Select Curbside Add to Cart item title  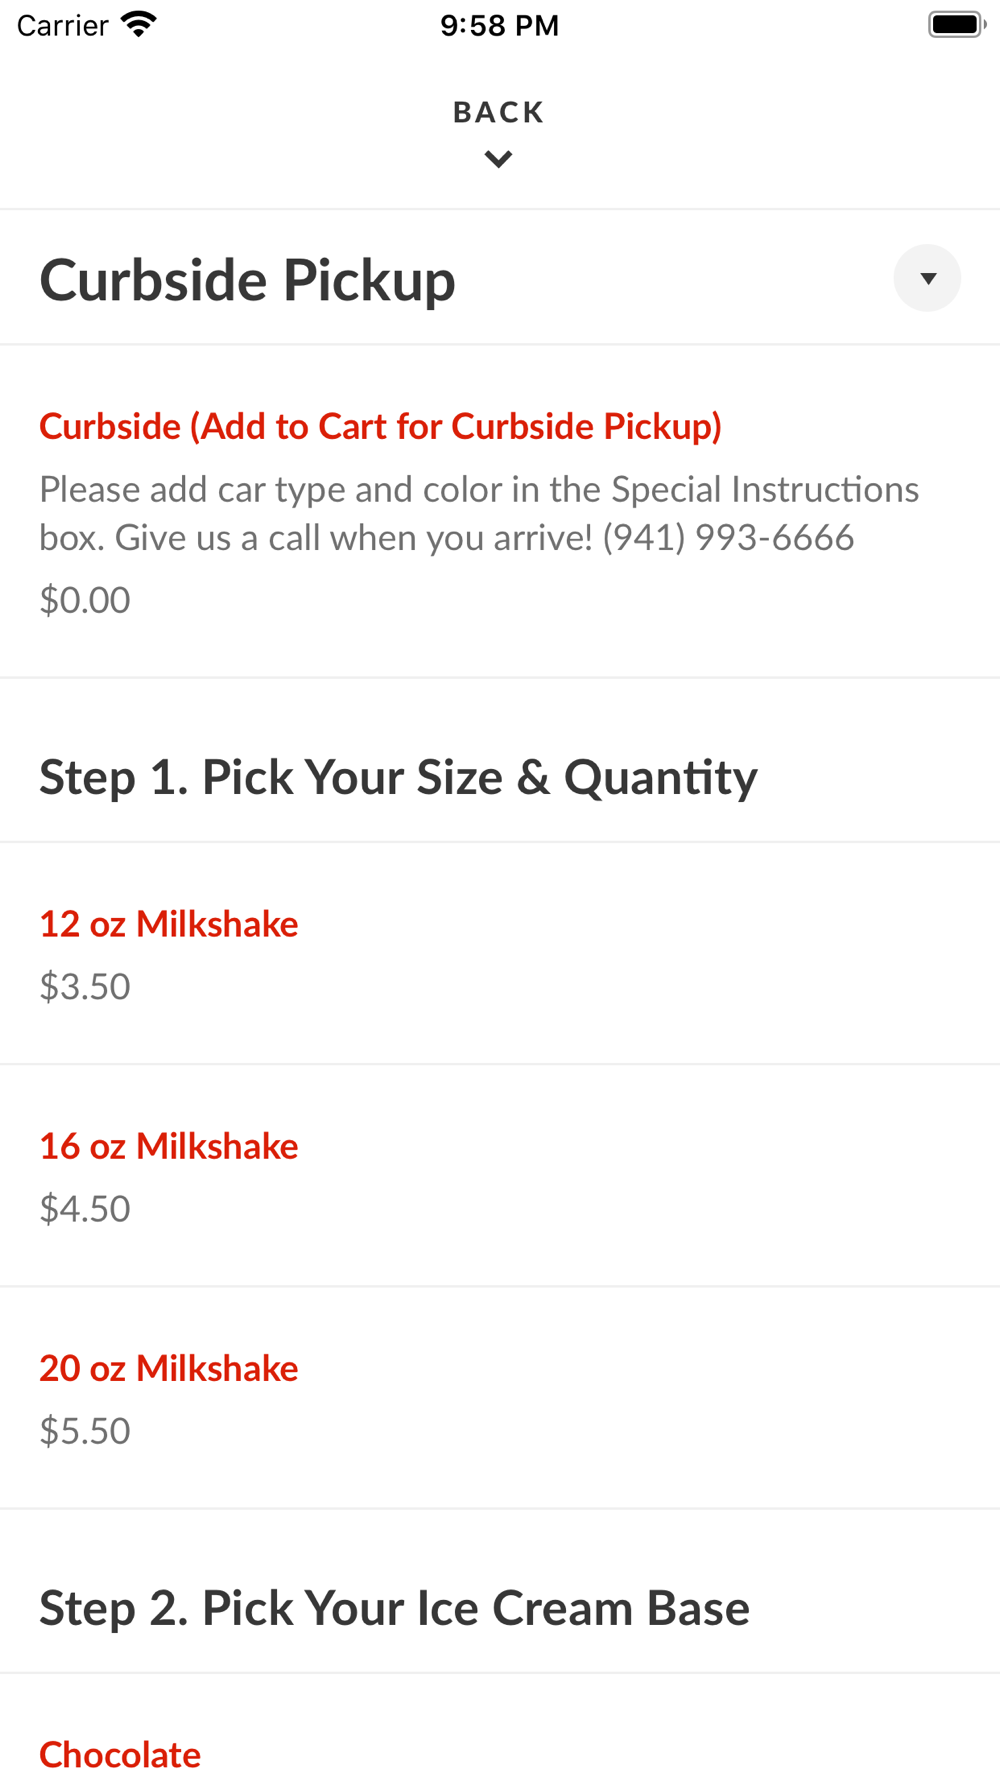coord(380,426)
